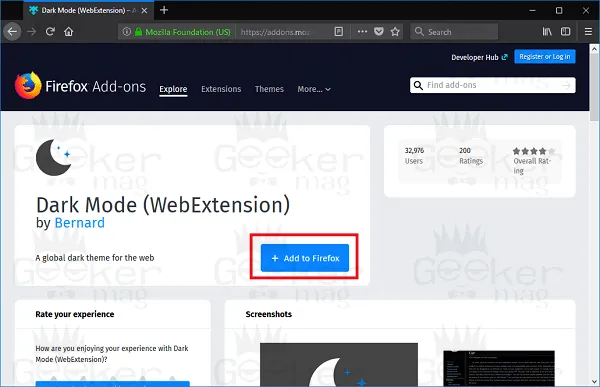The image size is (600, 387).
Task: Open page actions three-dot menu
Action: point(362,32)
